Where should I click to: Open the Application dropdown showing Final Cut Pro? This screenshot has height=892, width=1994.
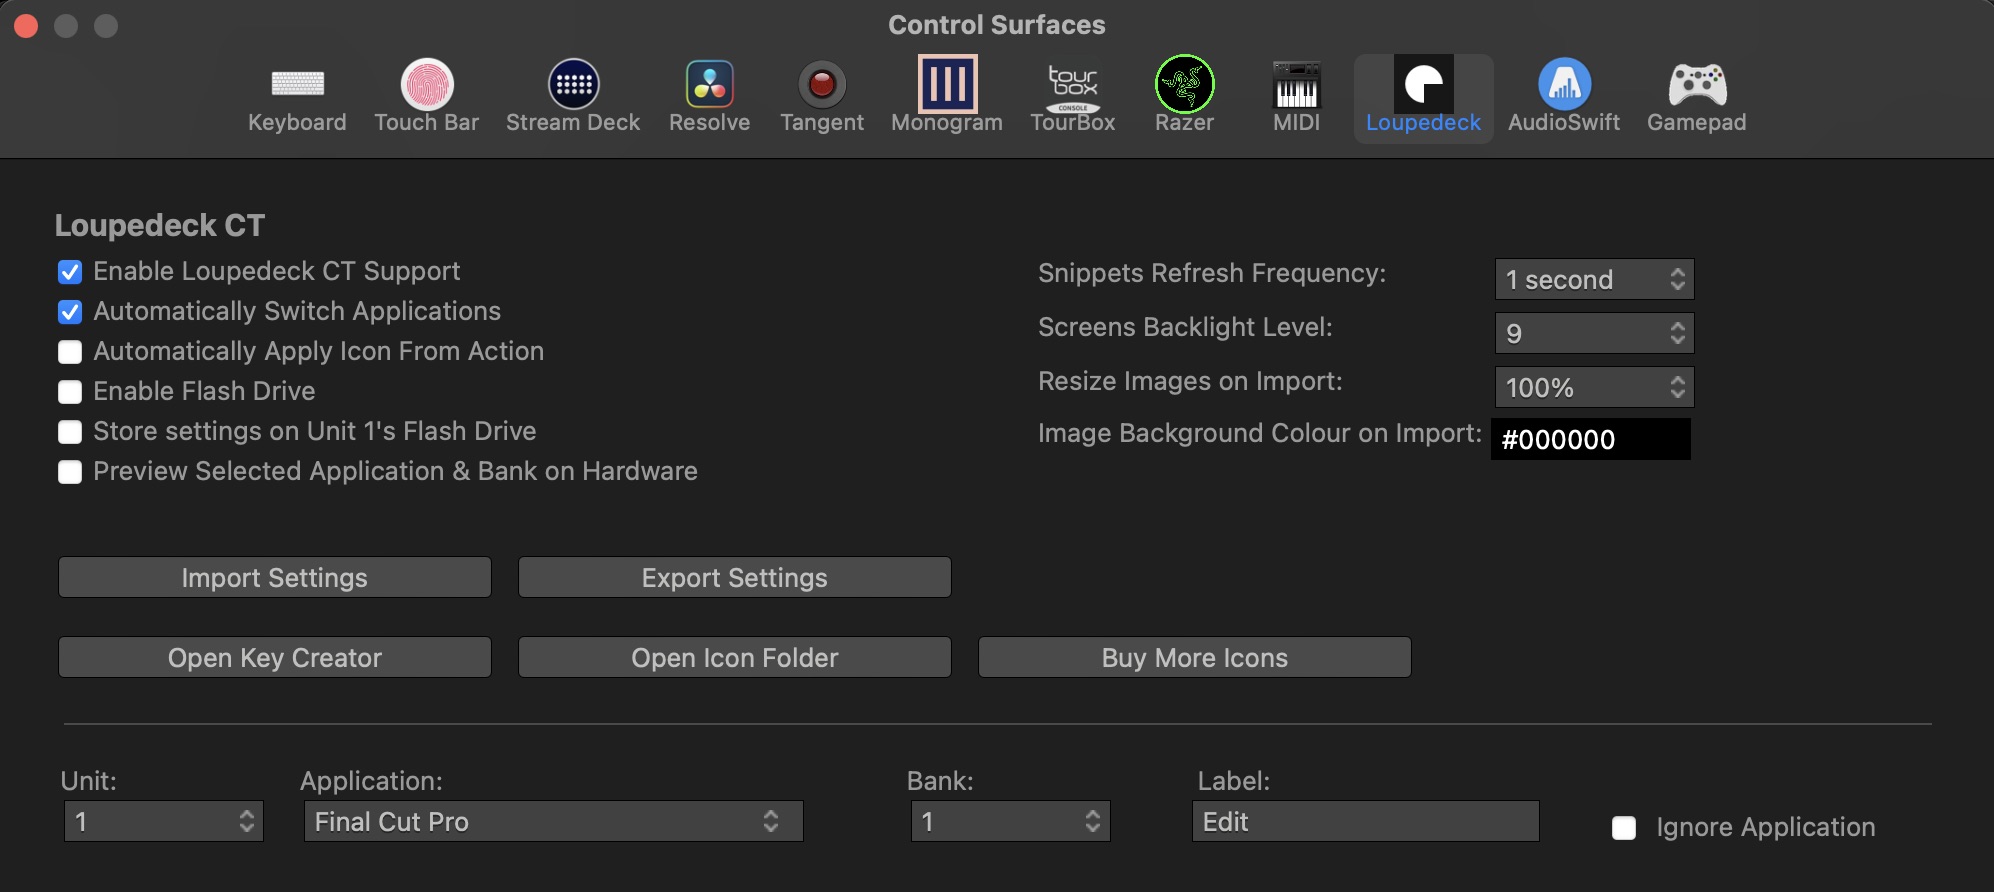[554, 821]
